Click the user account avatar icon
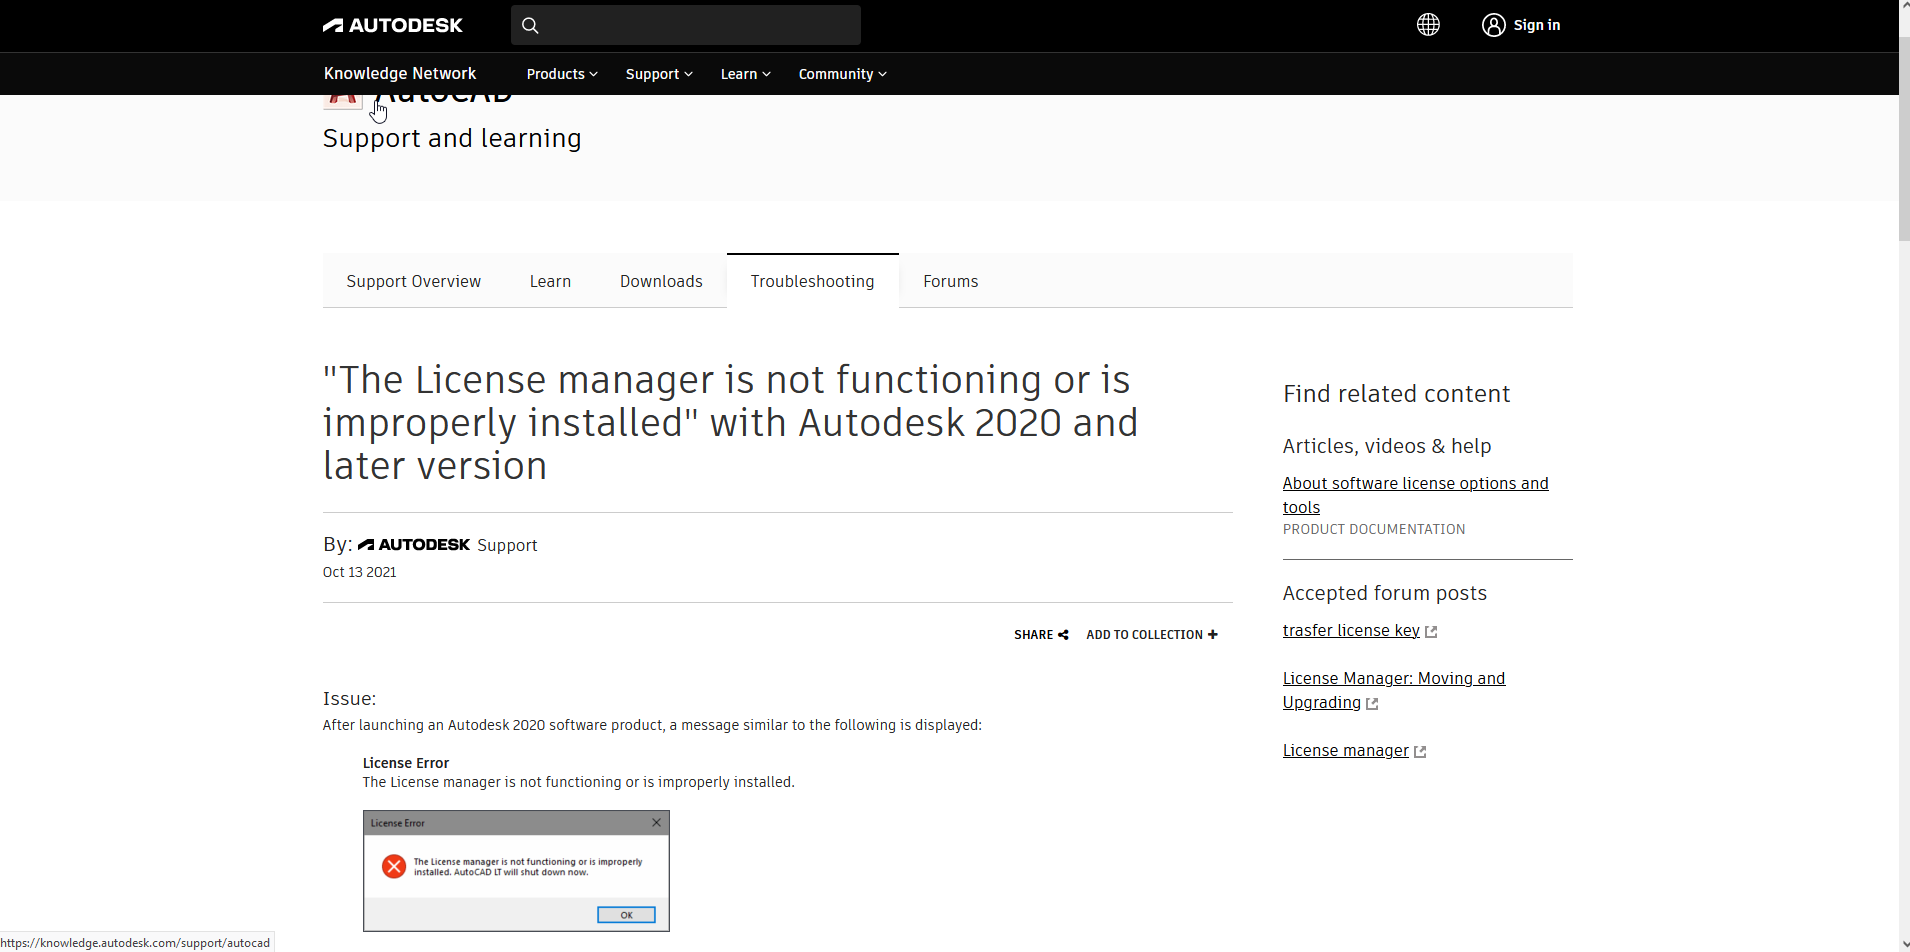This screenshot has width=1910, height=952. [x=1493, y=25]
